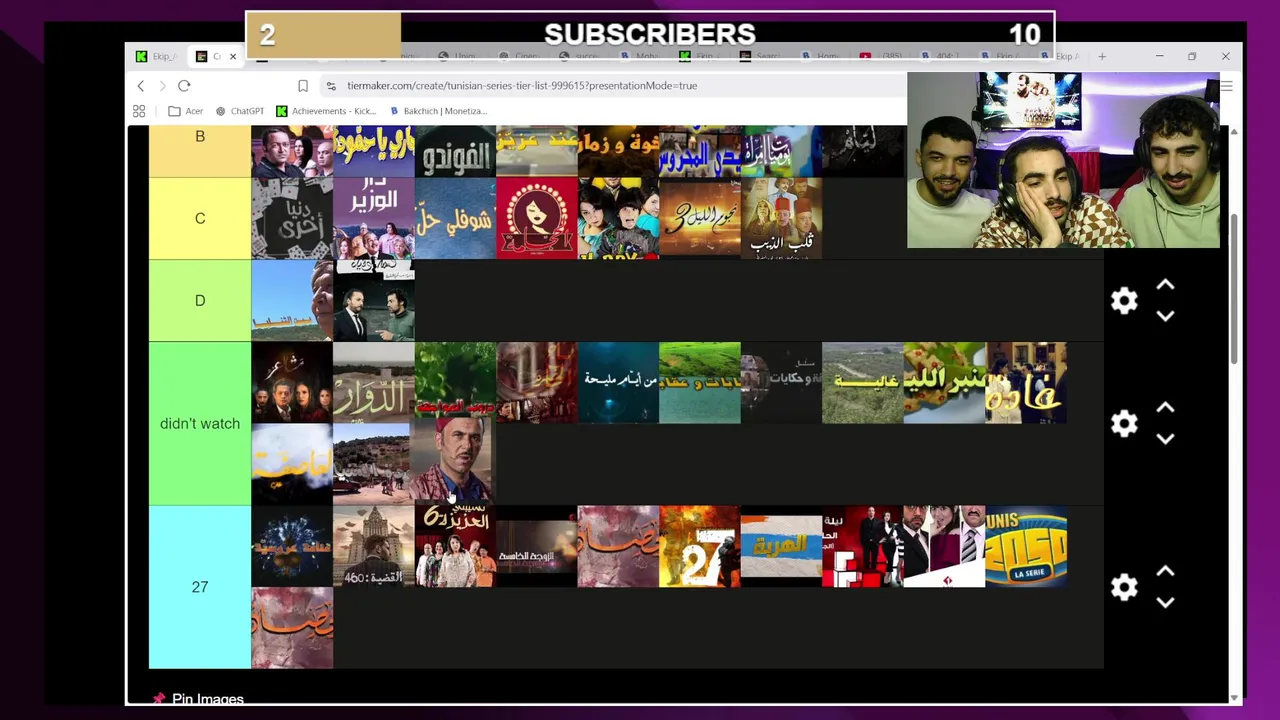Click the 27 tier label
This screenshot has height=720, width=1280.
(200, 587)
